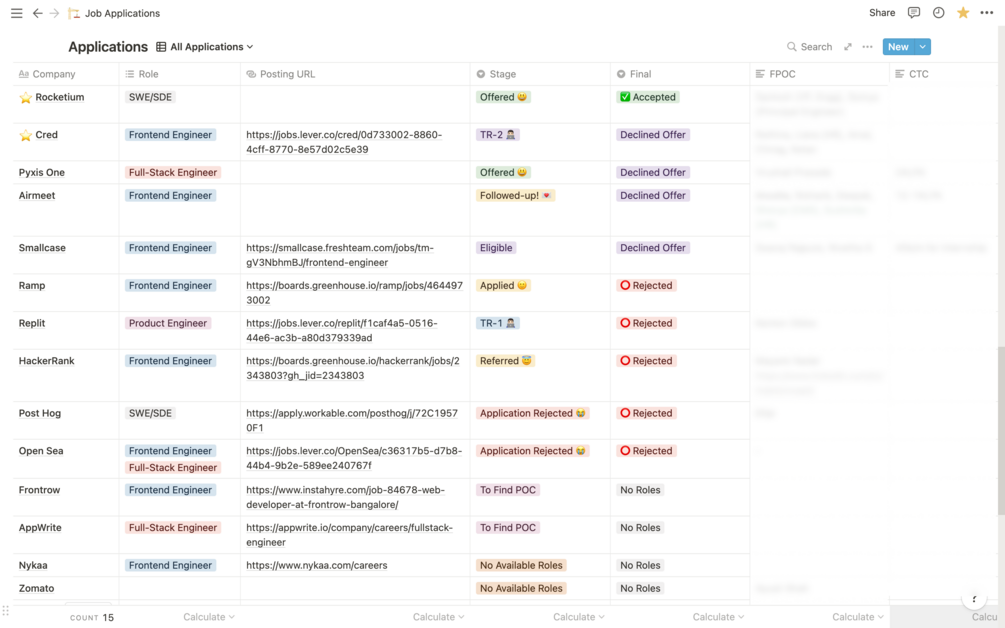Click the Role column list icon
Image resolution: width=1005 pixels, height=628 pixels.
[129, 74]
